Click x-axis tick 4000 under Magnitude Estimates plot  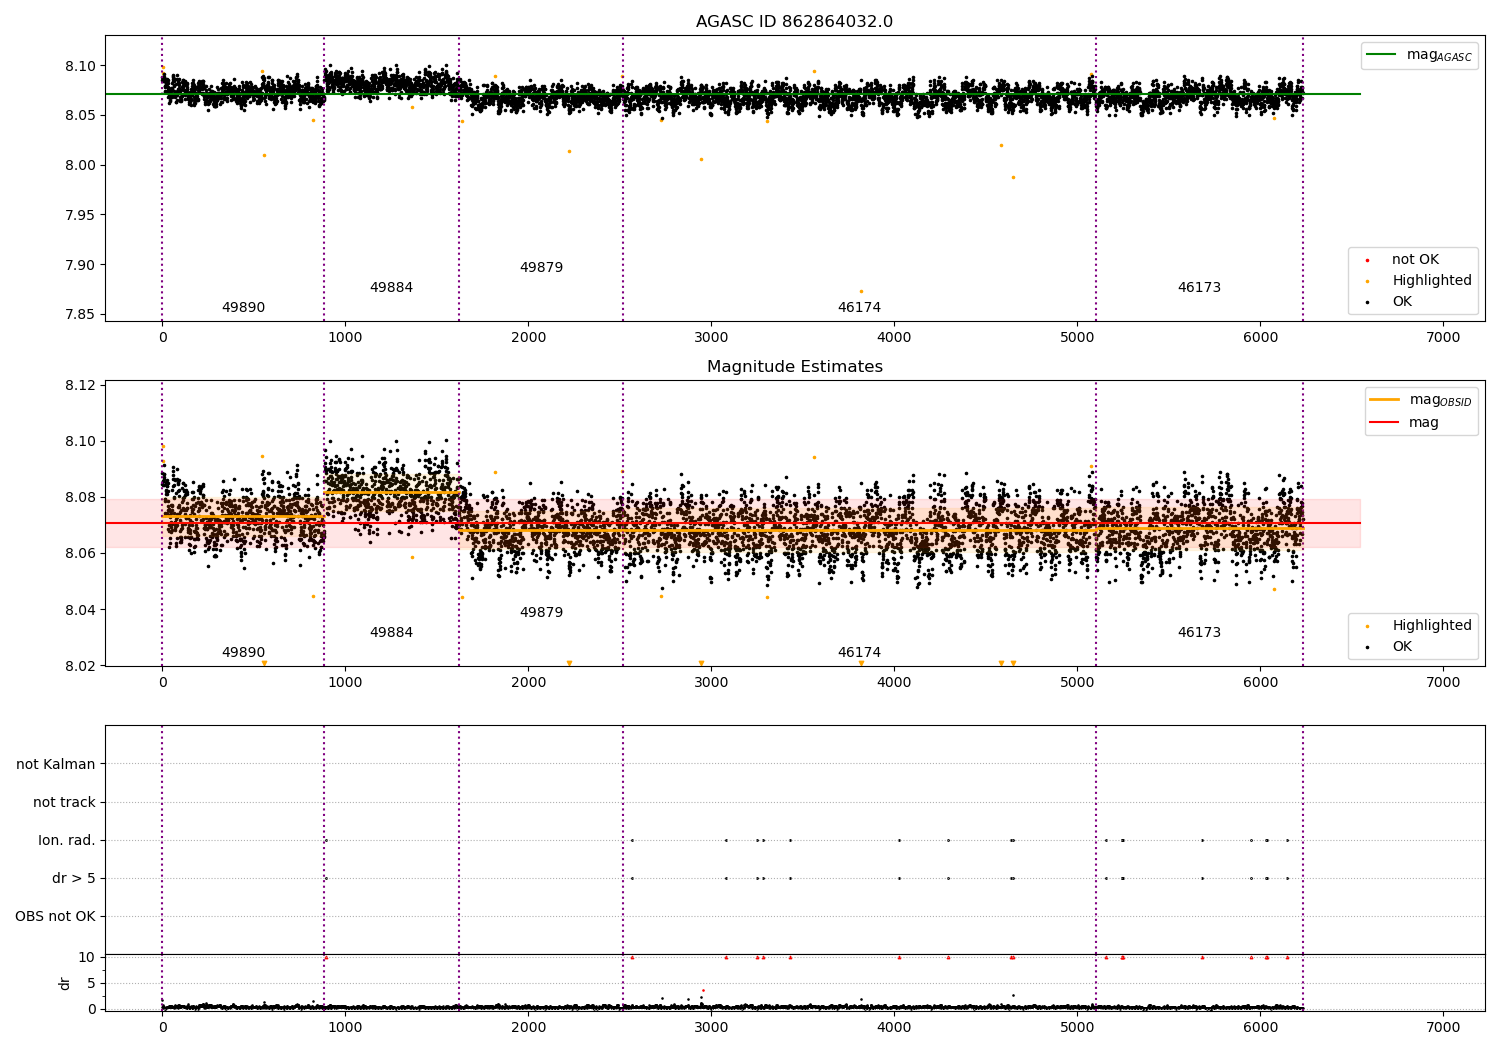coord(894,683)
